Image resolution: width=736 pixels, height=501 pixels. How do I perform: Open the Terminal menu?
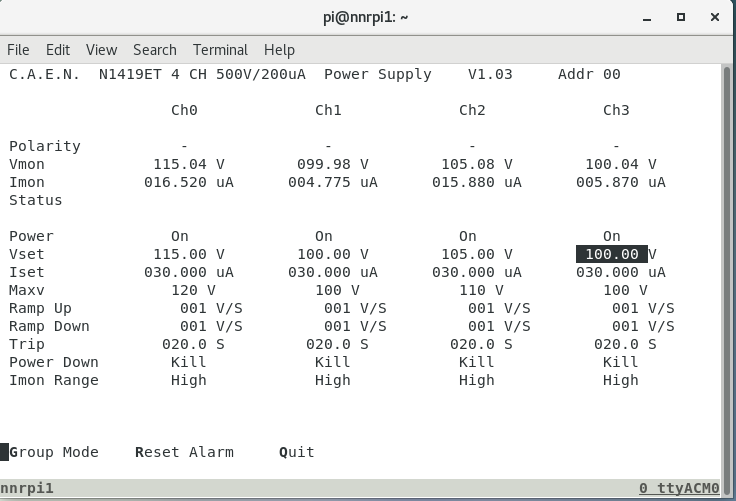pos(220,49)
